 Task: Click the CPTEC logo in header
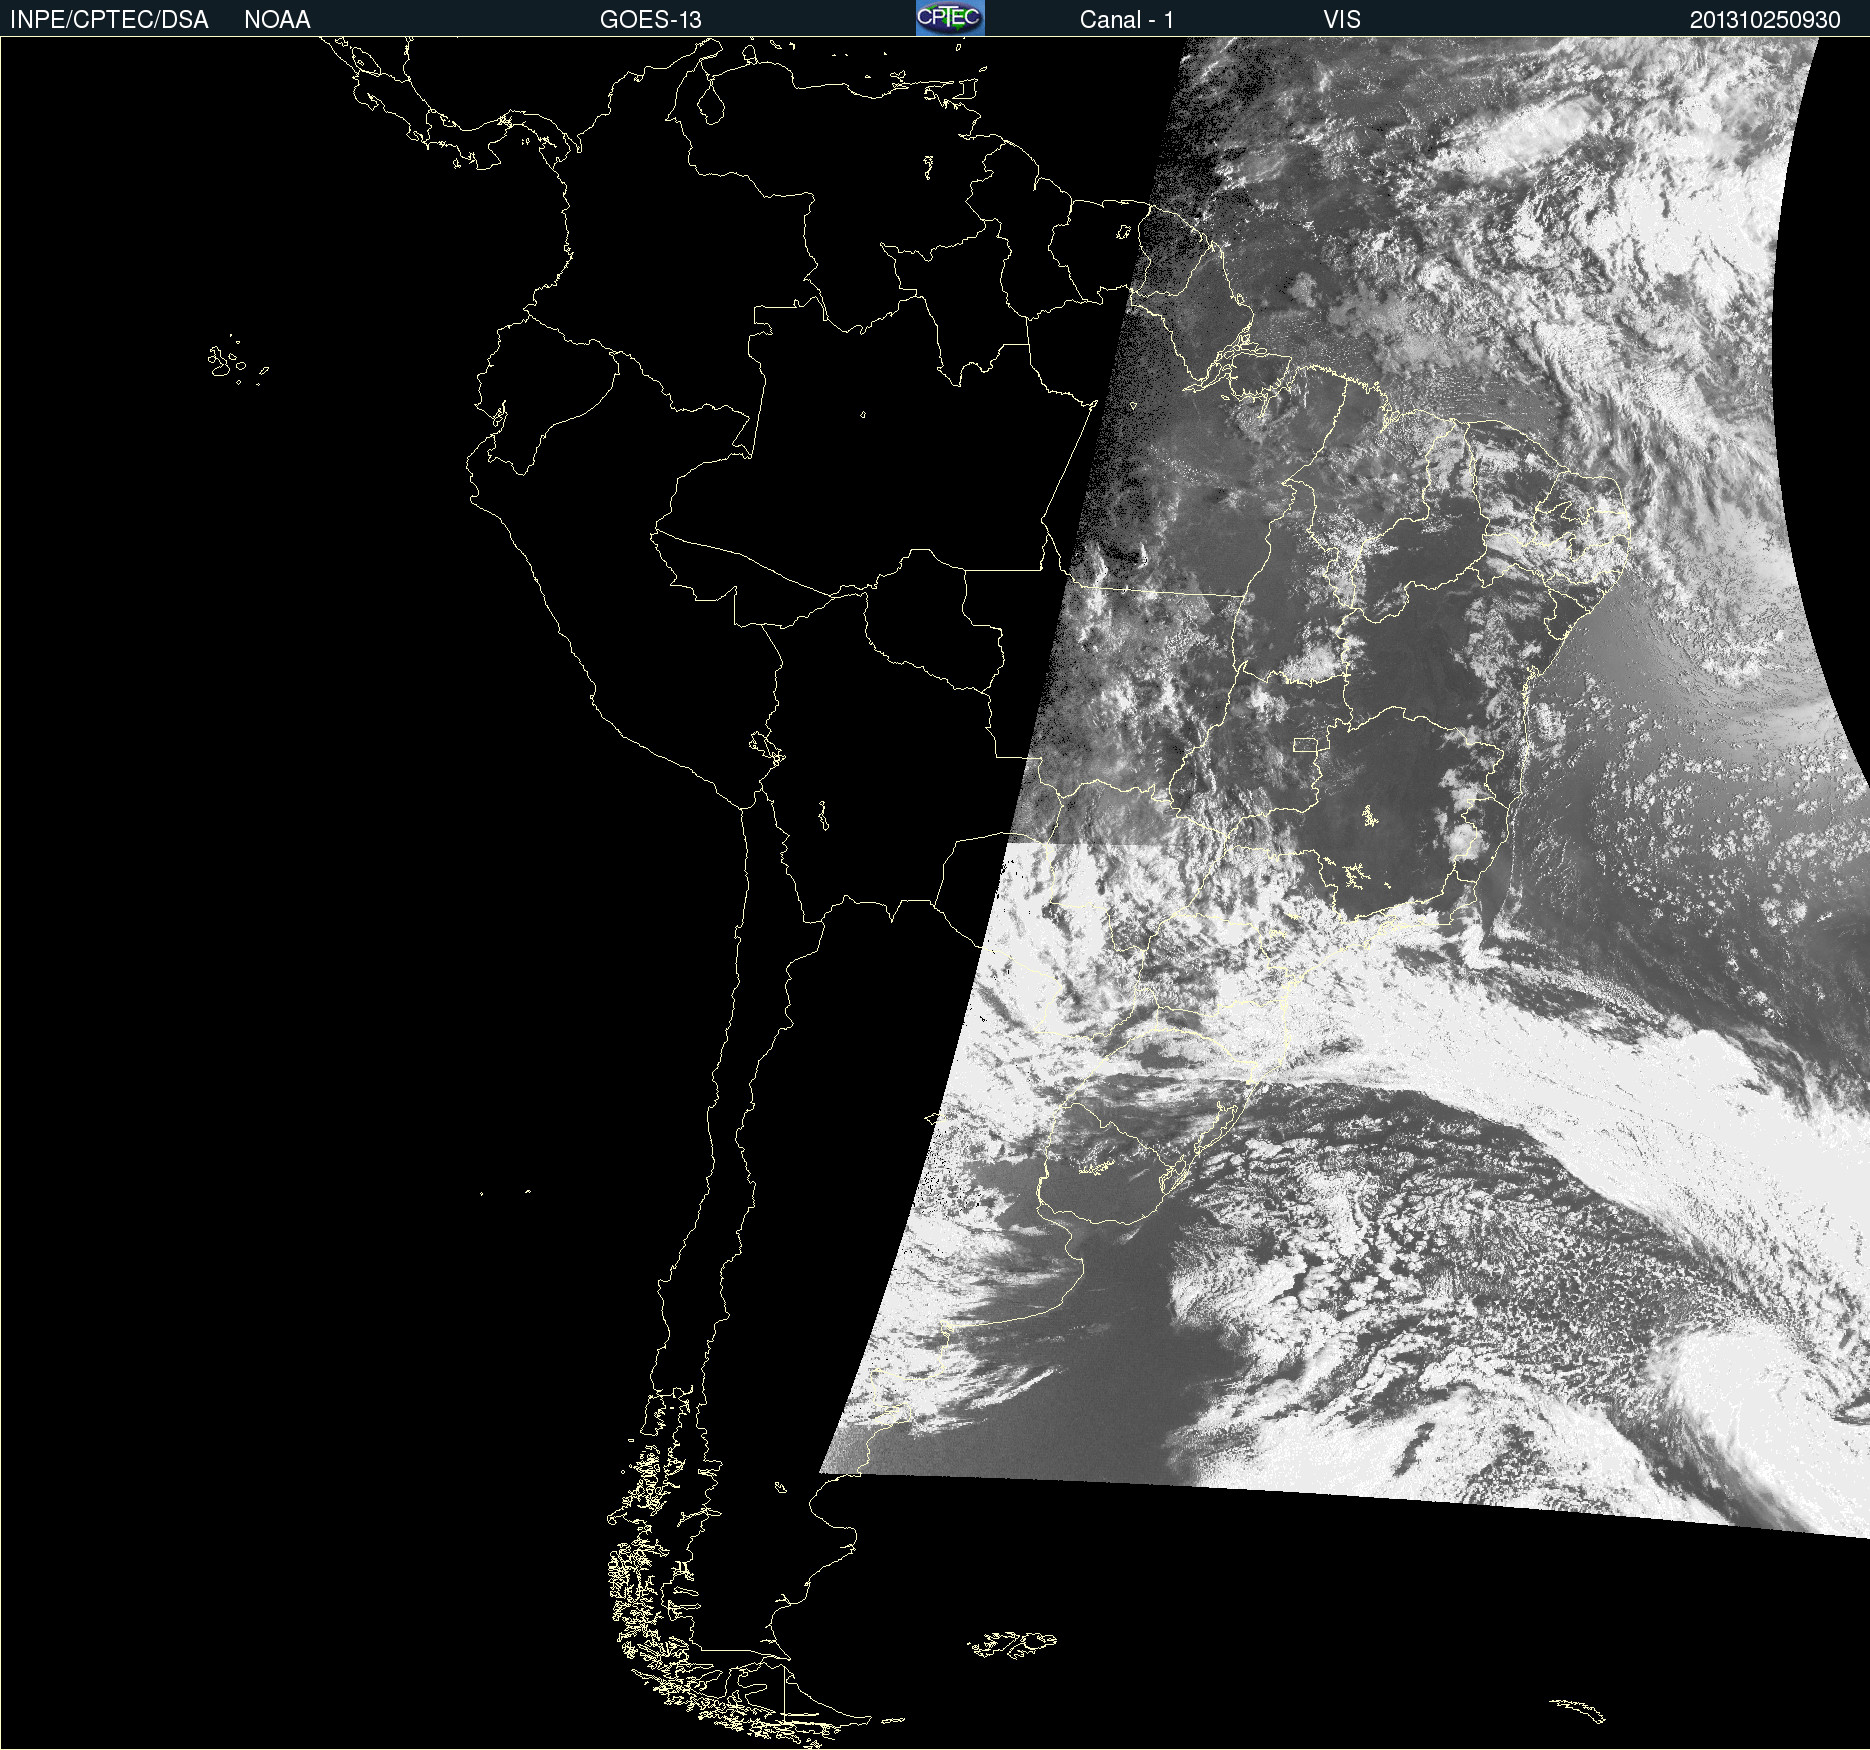tap(950, 18)
